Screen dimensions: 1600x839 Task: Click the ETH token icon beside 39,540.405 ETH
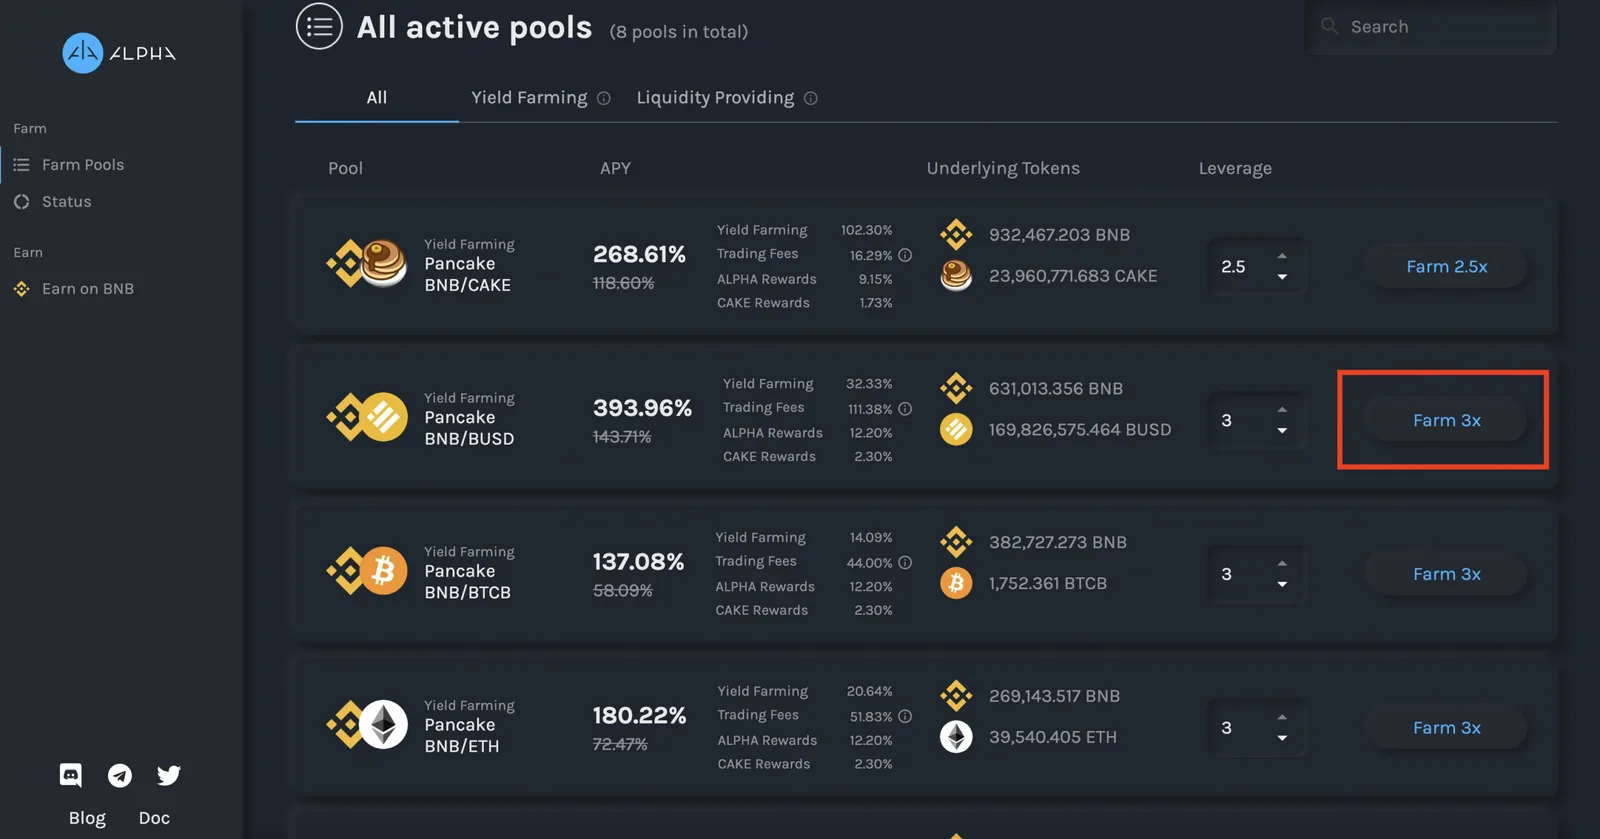point(956,737)
